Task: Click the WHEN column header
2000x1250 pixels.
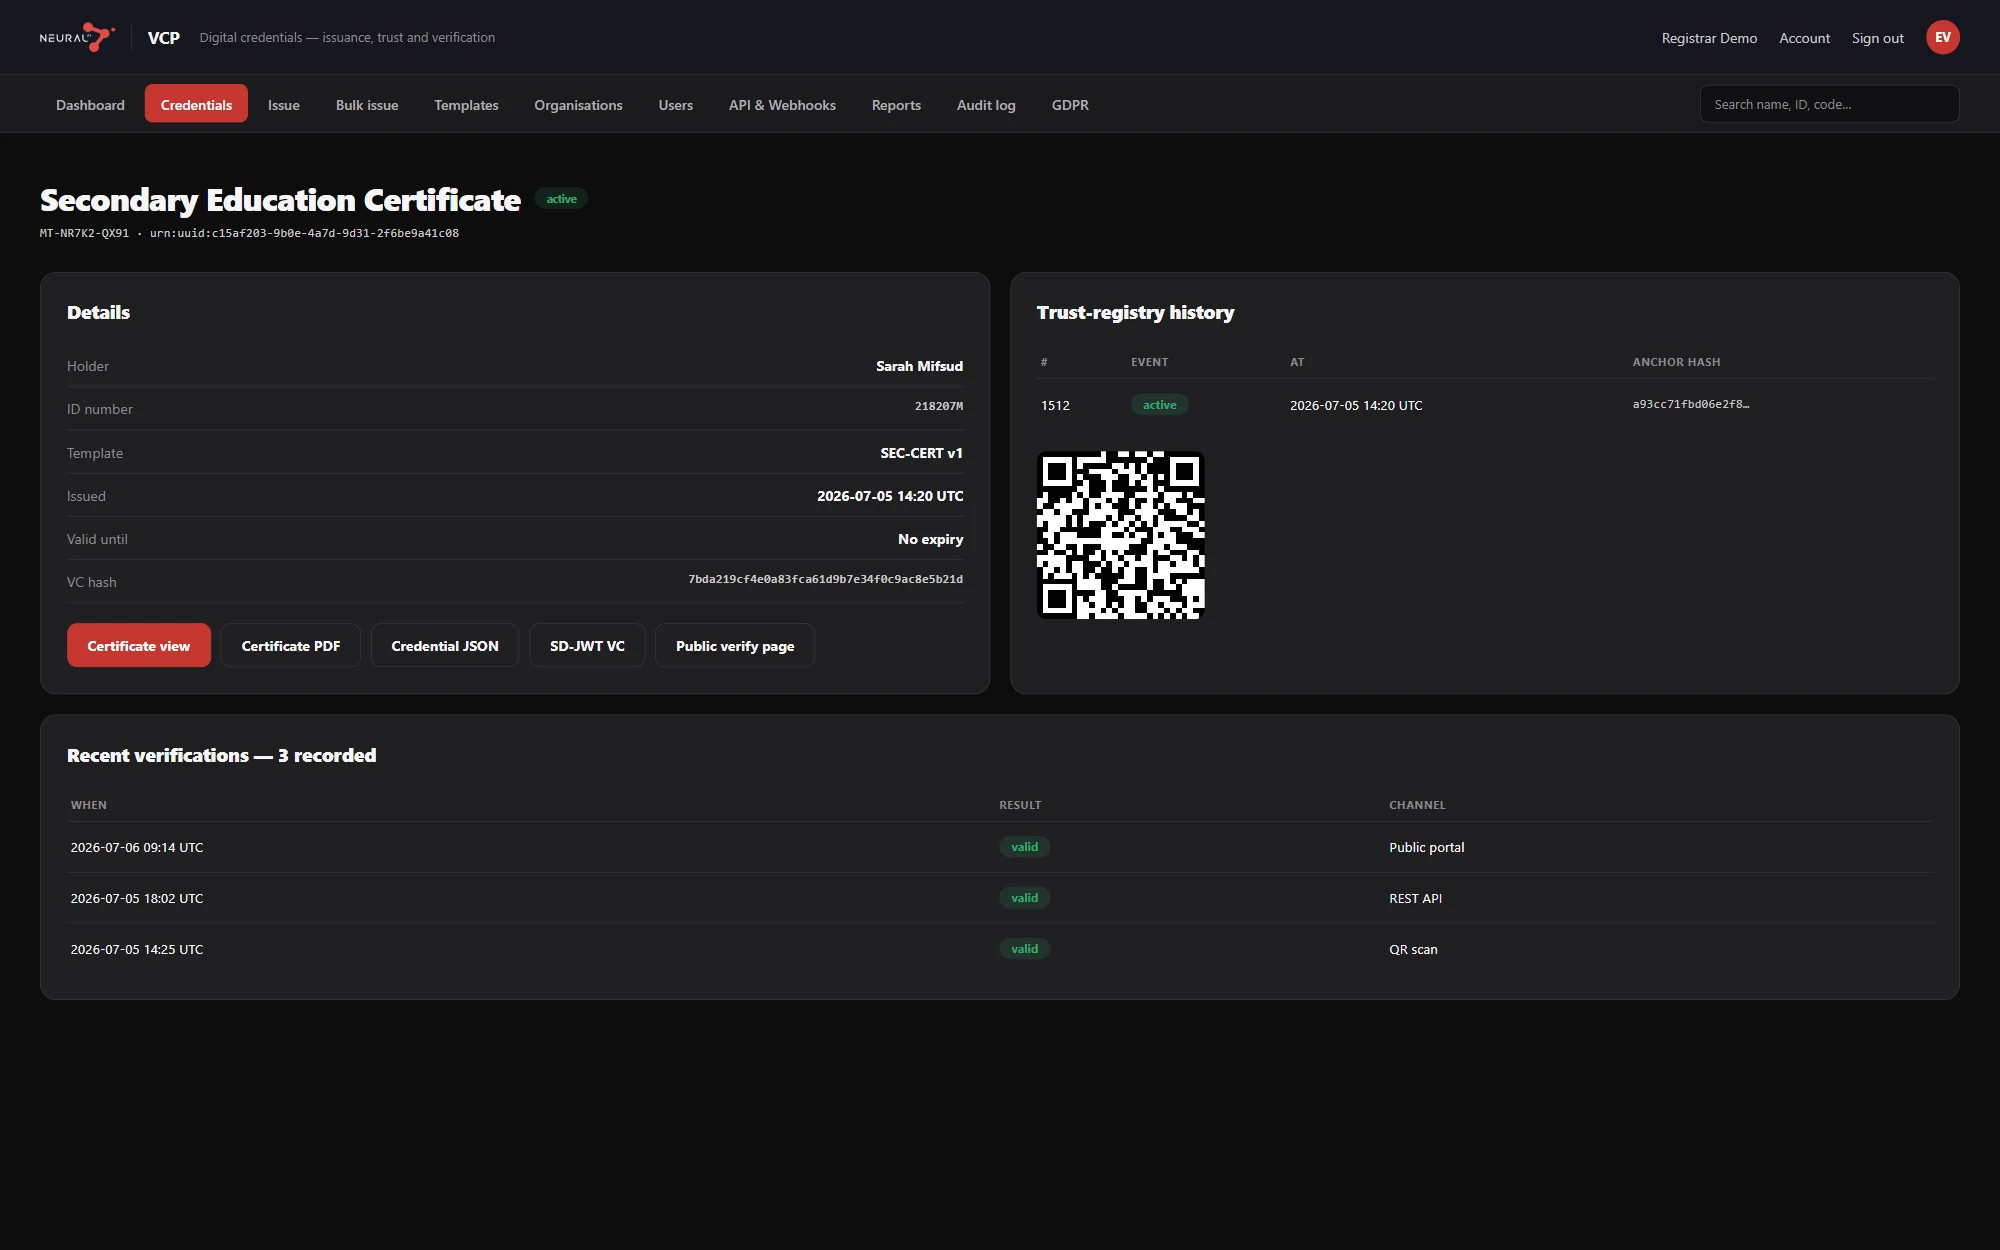Action: (x=88, y=805)
